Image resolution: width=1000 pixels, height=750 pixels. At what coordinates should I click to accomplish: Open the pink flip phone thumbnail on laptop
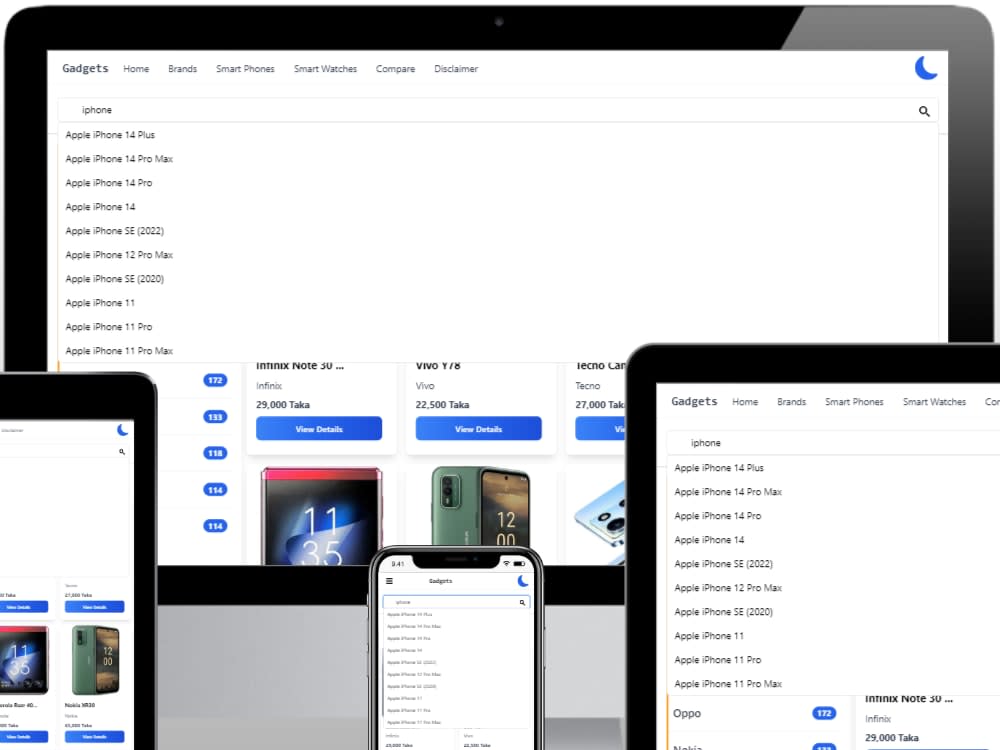[321, 516]
